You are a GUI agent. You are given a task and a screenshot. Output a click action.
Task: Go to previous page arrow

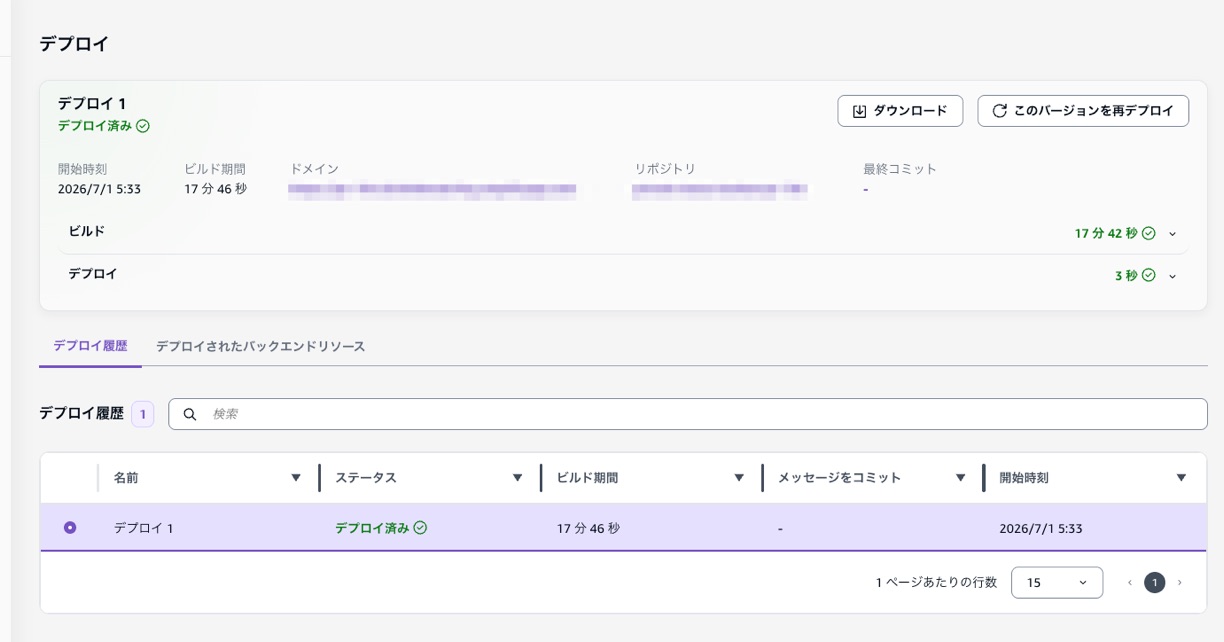point(1130,582)
